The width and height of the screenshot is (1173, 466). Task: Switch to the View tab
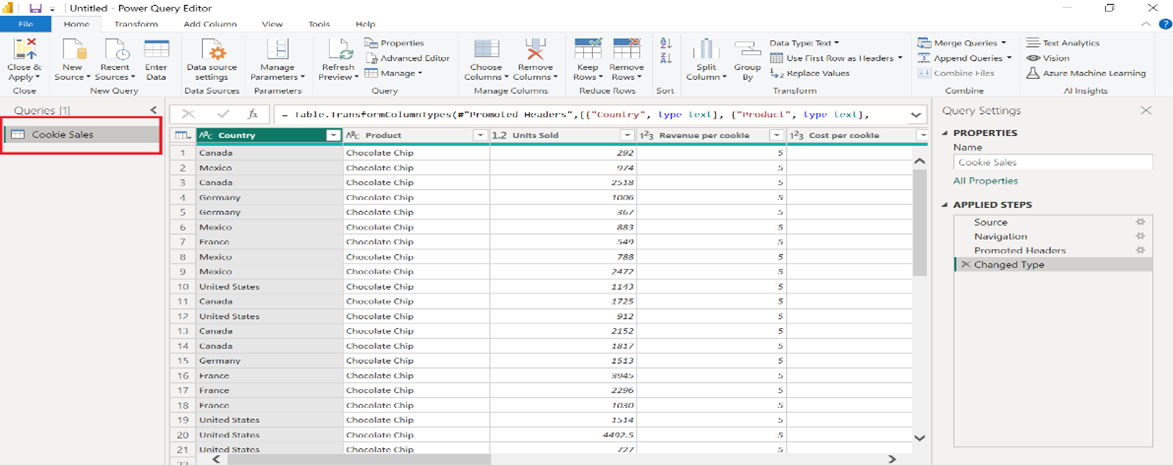[x=272, y=24]
